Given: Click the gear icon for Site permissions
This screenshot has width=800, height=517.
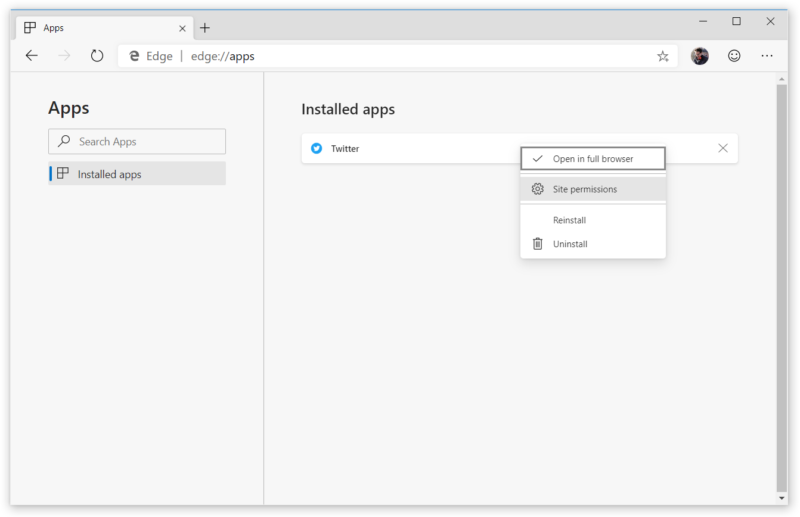Looking at the screenshot, I should [x=537, y=189].
